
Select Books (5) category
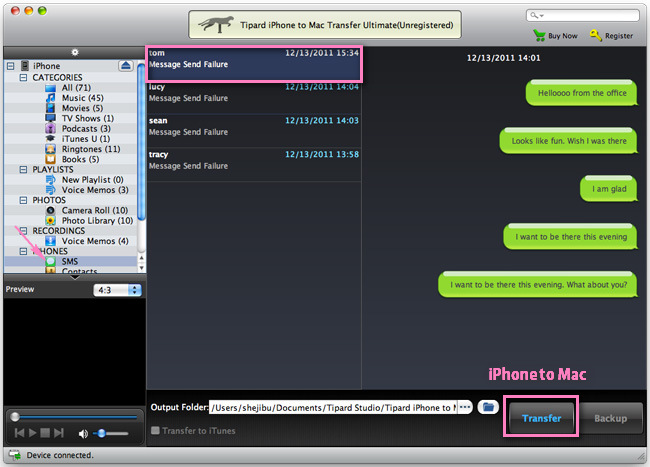(80, 159)
